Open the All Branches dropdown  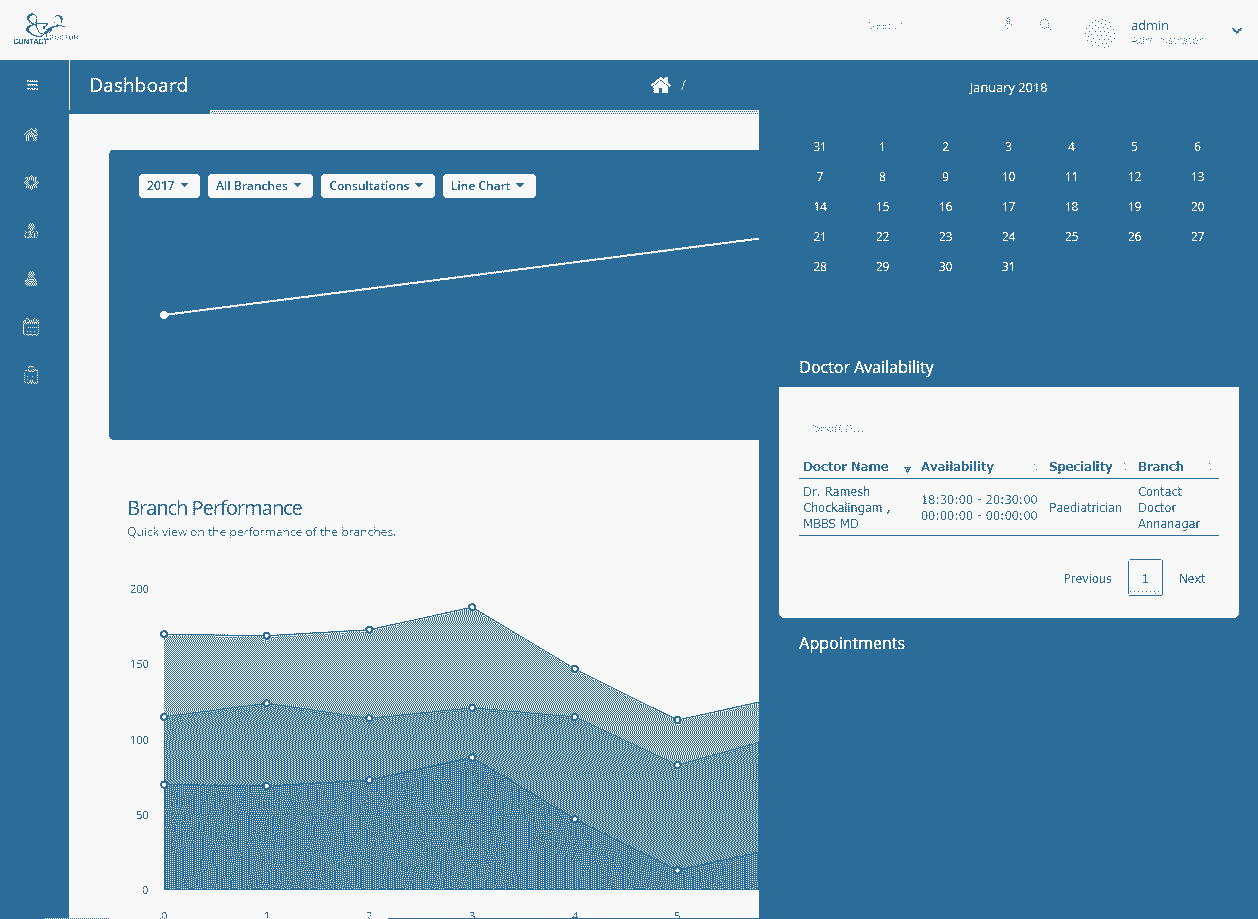click(260, 186)
